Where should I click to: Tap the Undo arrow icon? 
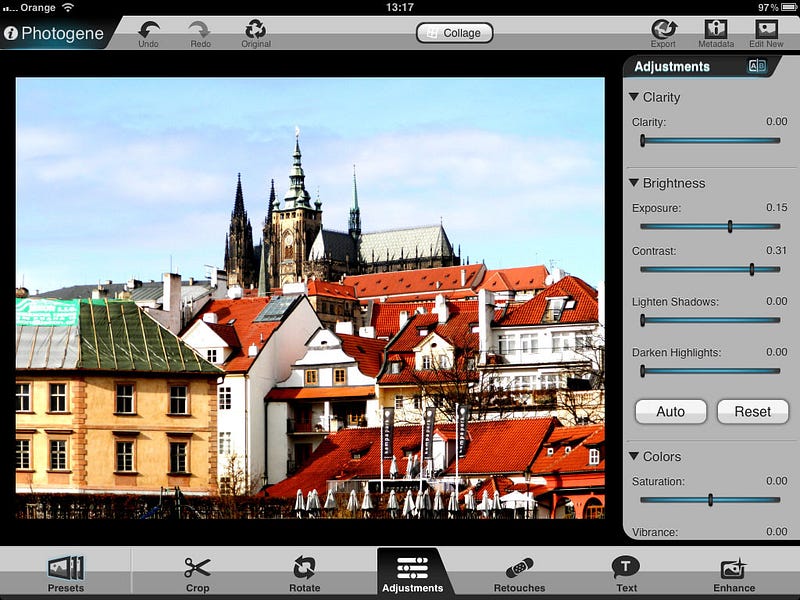pyautogui.click(x=149, y=30)
